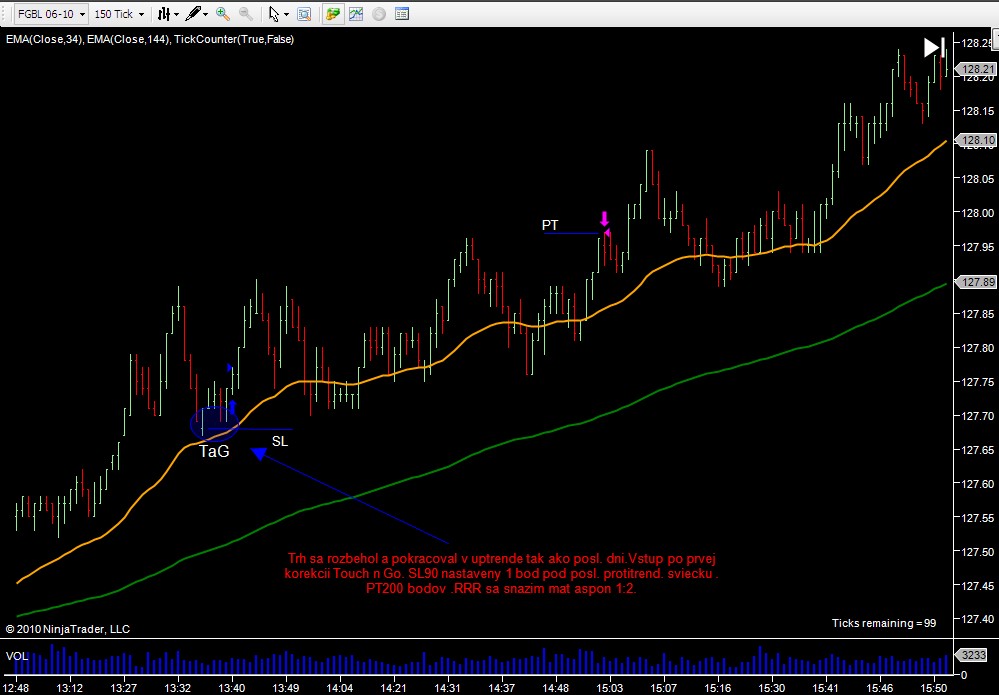Click the 13:40 time axis label
Image resolution: width=999 pixels, height=695 pixels.
[231, 688]
